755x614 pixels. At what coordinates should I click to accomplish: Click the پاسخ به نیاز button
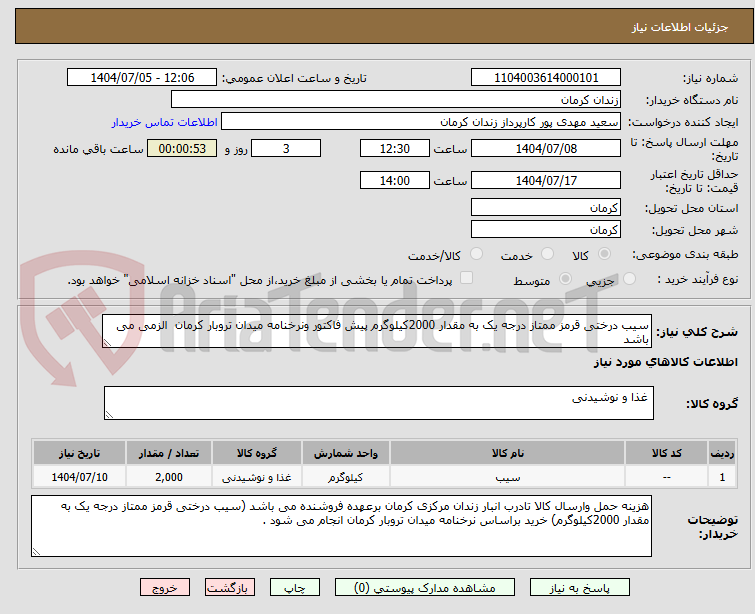click(580, 588)
